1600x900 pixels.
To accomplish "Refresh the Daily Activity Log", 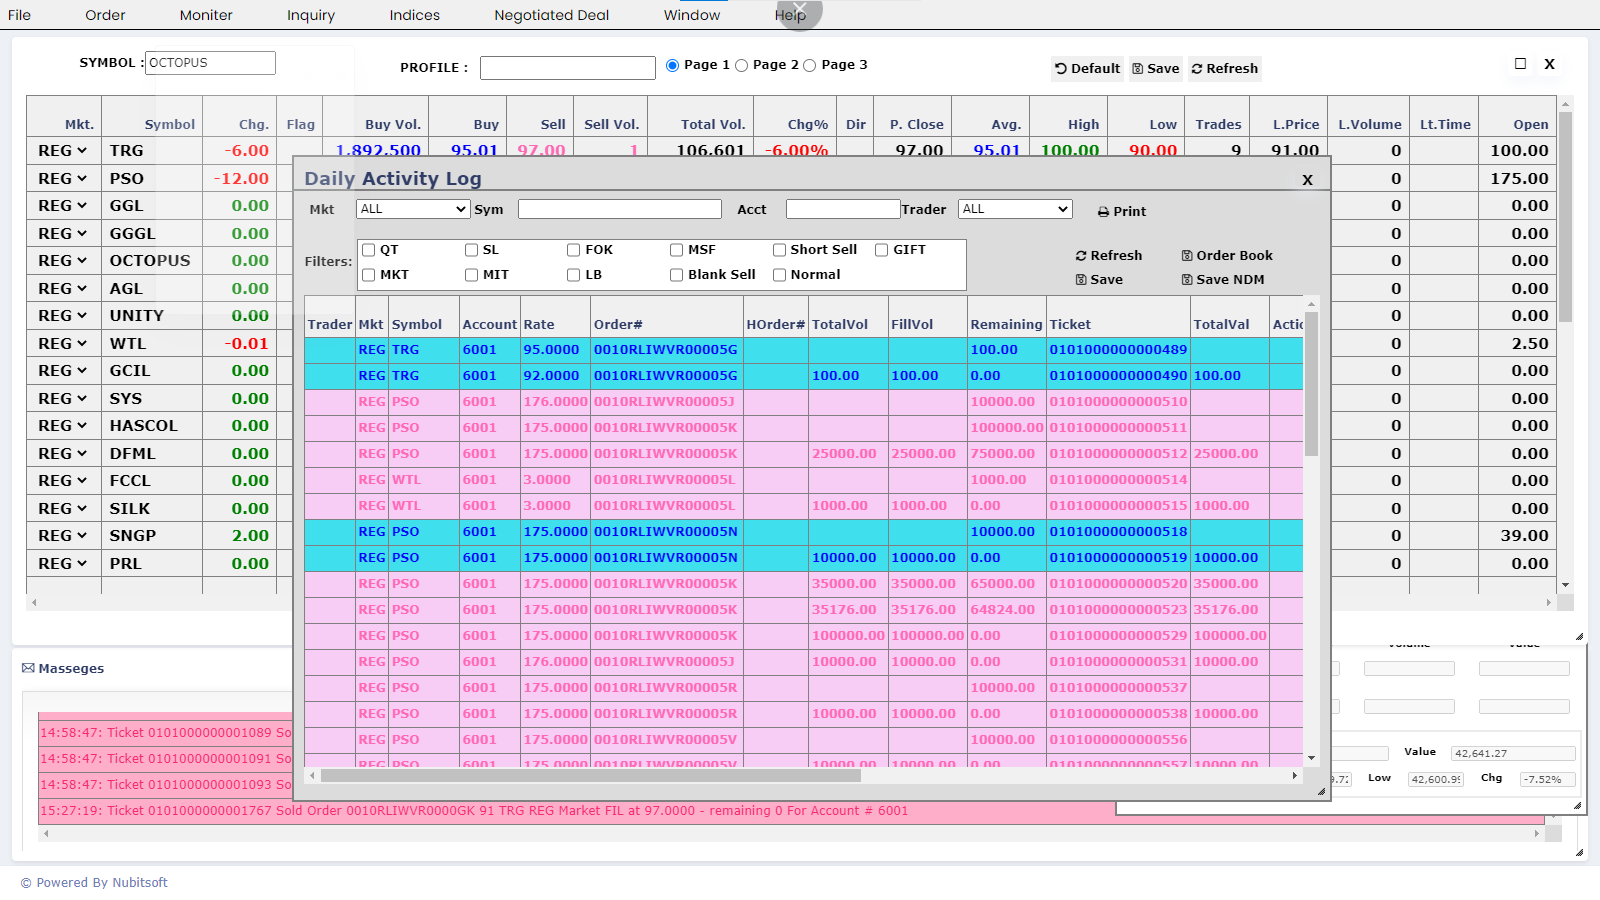I will tap(1108, 256).
